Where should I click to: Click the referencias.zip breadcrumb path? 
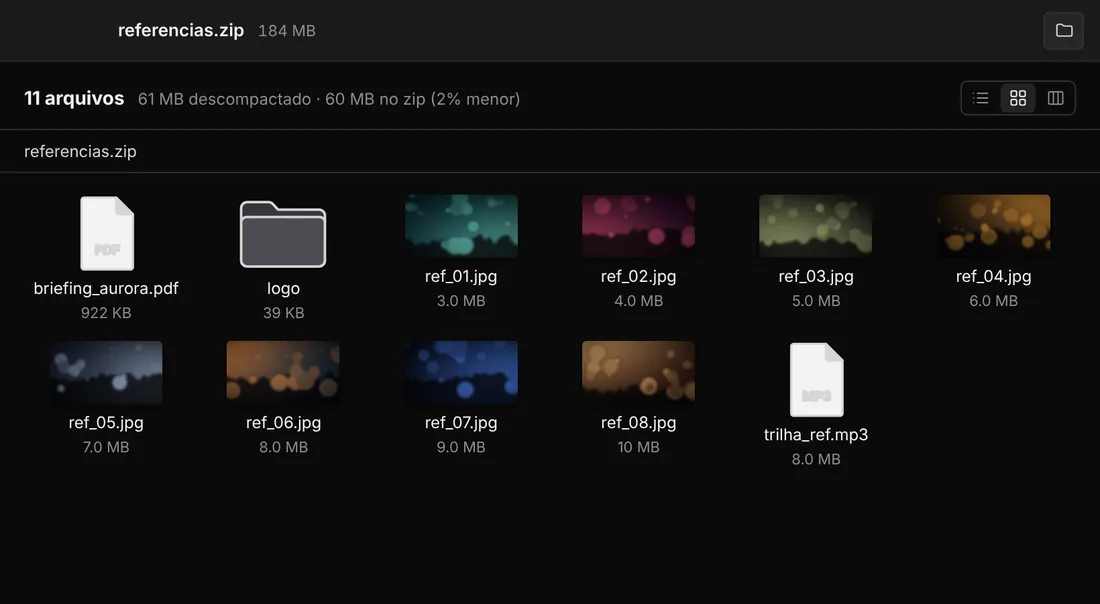pyautogui.click(x=80, y=152)
